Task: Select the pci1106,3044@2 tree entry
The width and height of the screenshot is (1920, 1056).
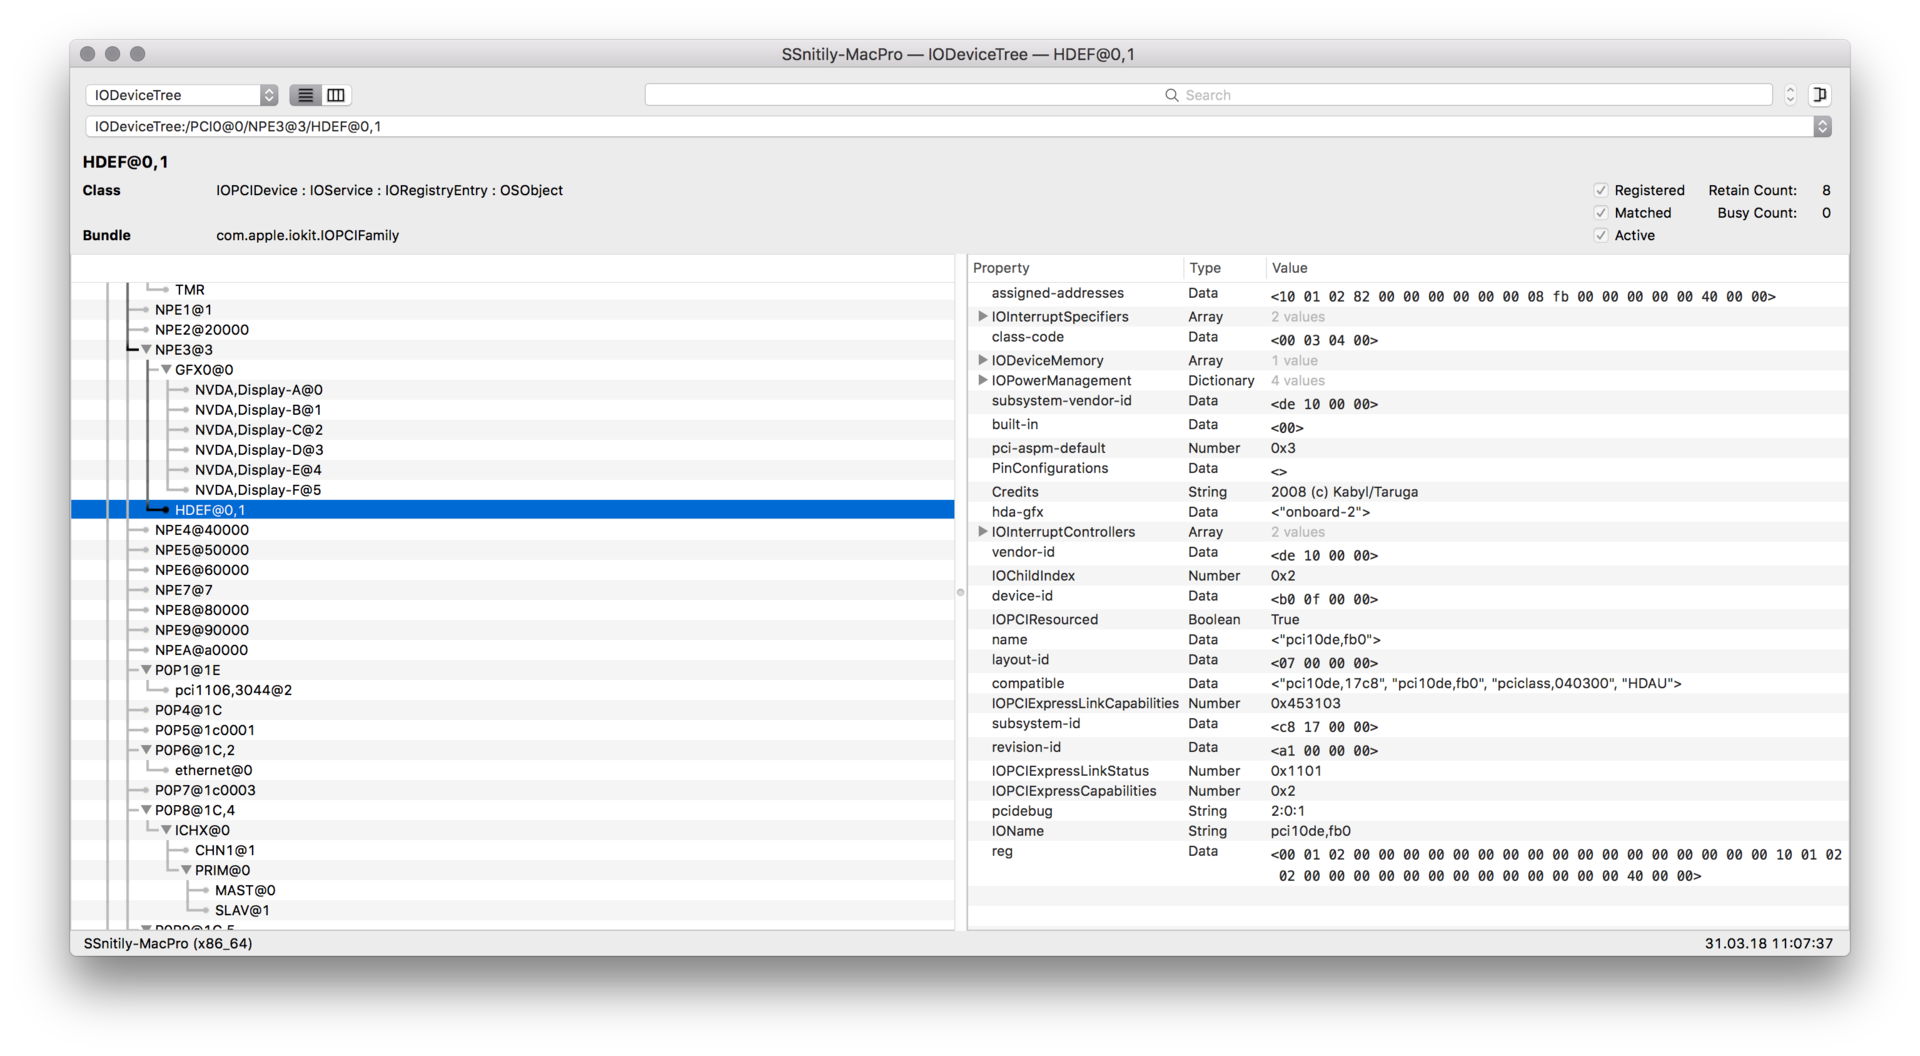Action: [x=233, y=690]
